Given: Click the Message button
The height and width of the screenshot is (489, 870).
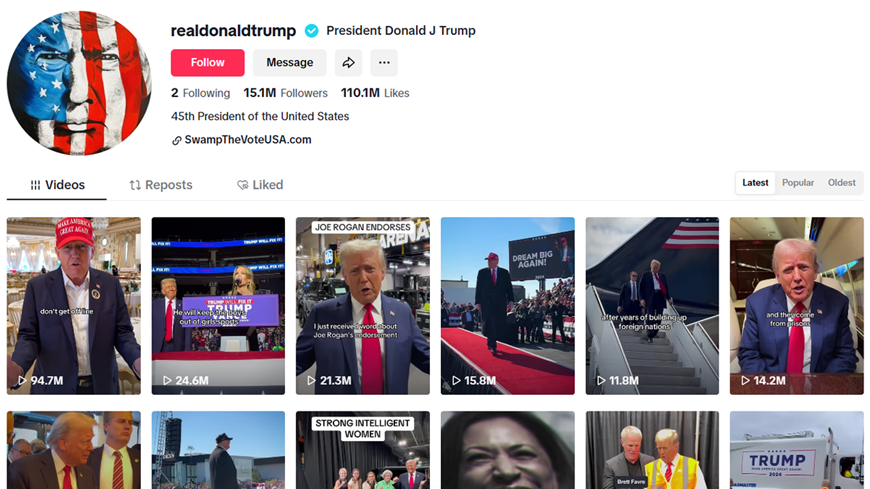Looking at the screenshot, I should 290,63.
